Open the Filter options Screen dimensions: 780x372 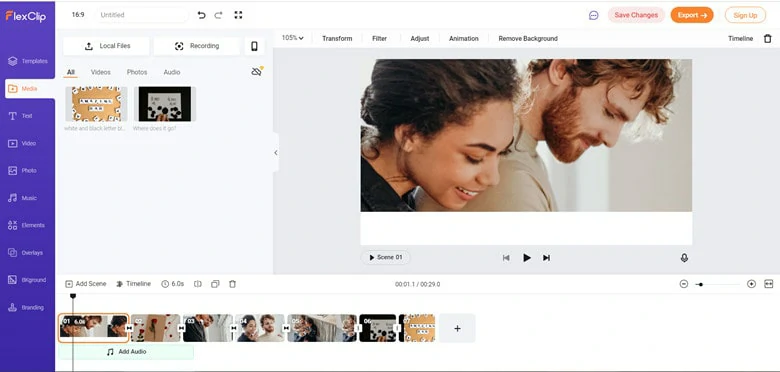point(379,38)
